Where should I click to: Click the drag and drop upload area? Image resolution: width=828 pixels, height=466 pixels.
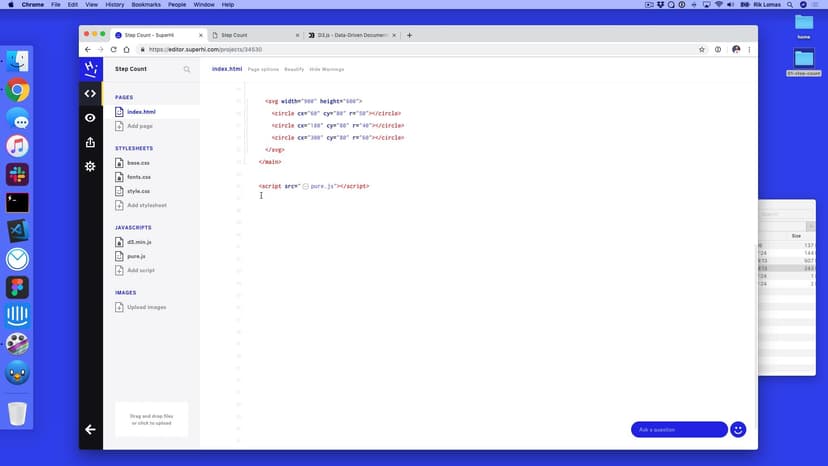152,420
